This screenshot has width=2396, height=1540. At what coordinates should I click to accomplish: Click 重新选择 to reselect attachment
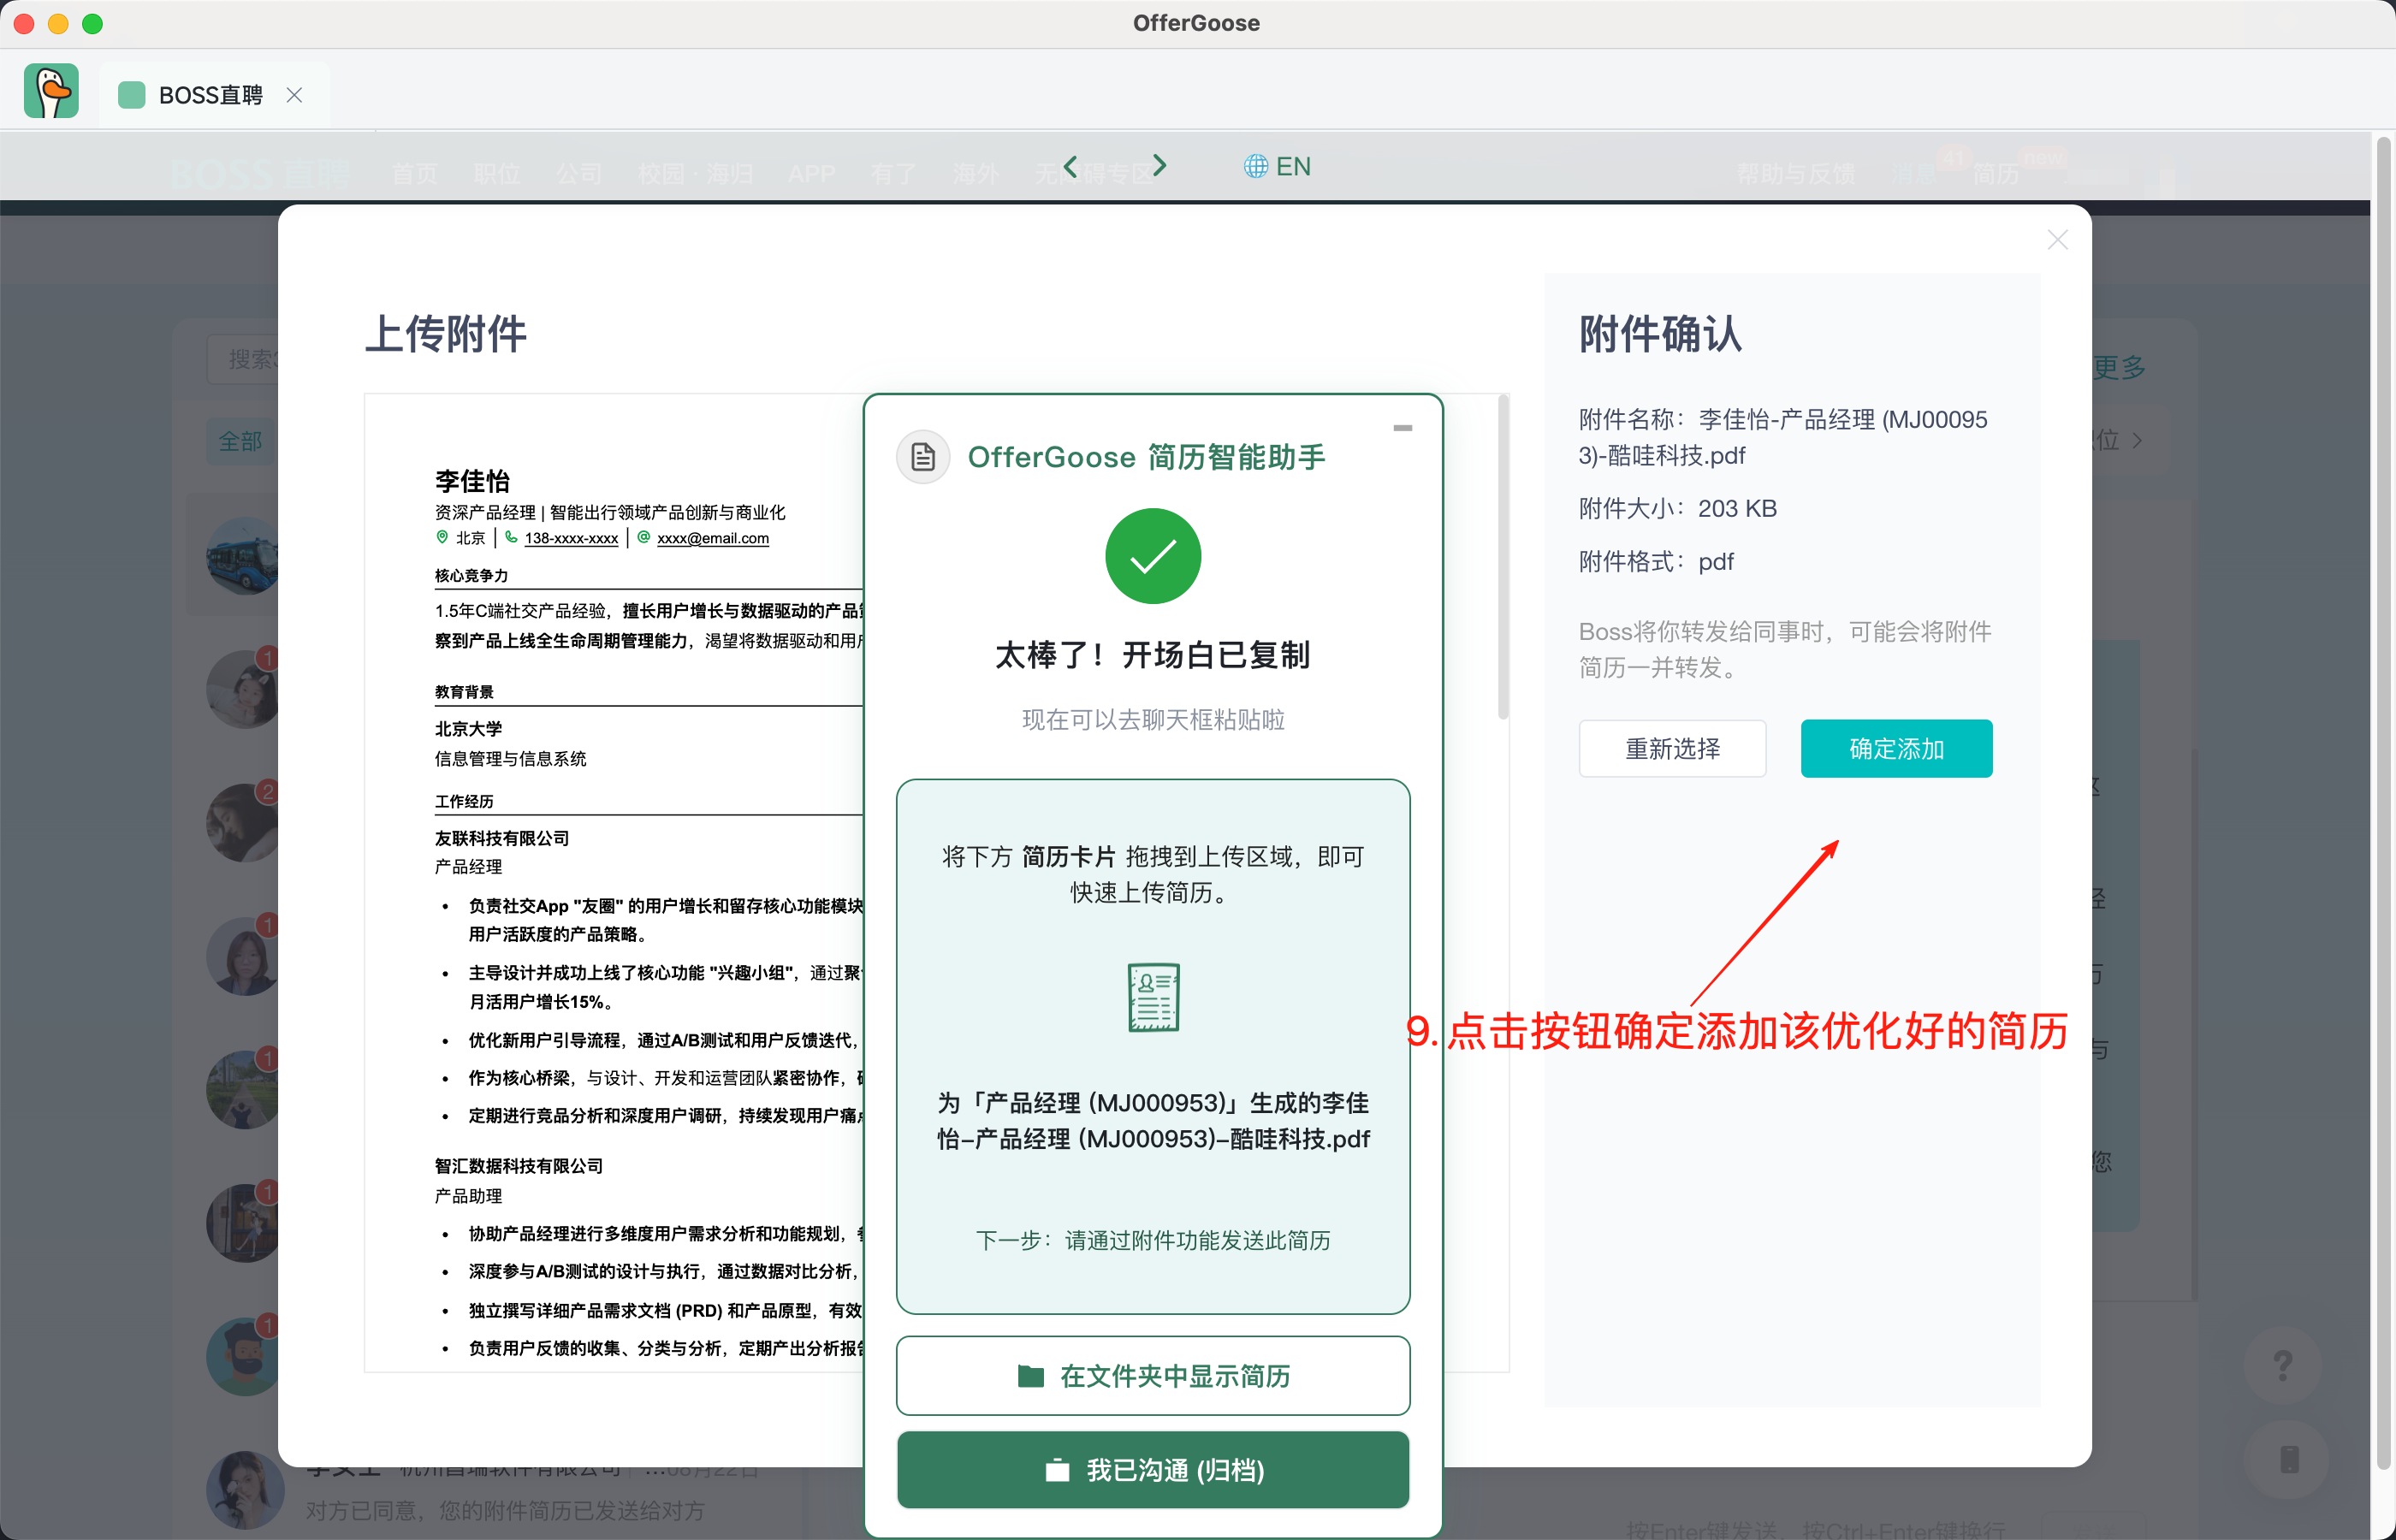1671,748
